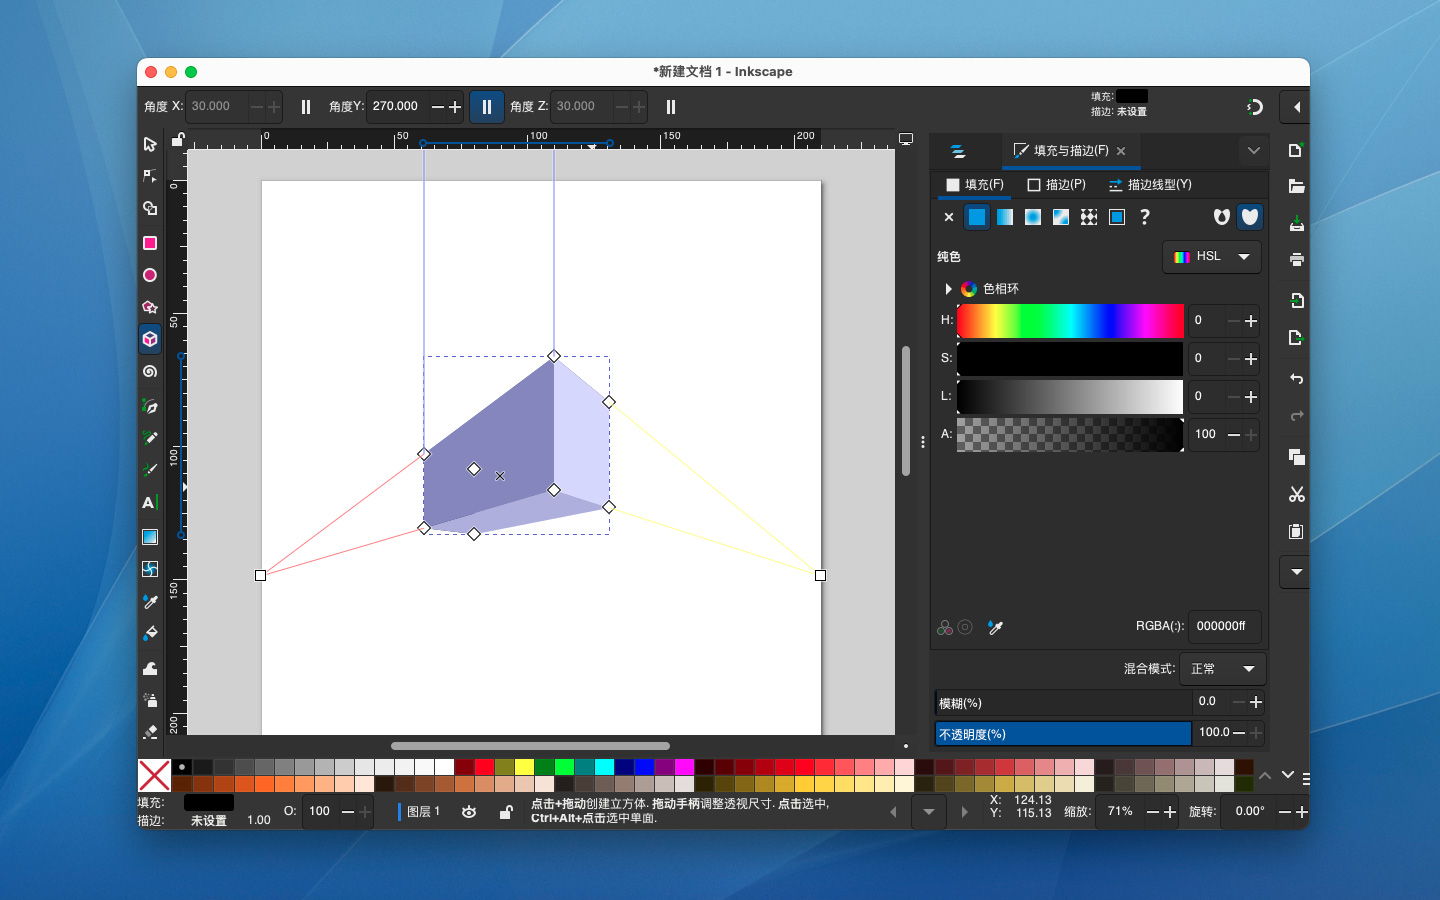This screenshot has width=1440, height=900.
Task: Open the blend mode 正常 dropdown
Action: [x=1223, y=669]
